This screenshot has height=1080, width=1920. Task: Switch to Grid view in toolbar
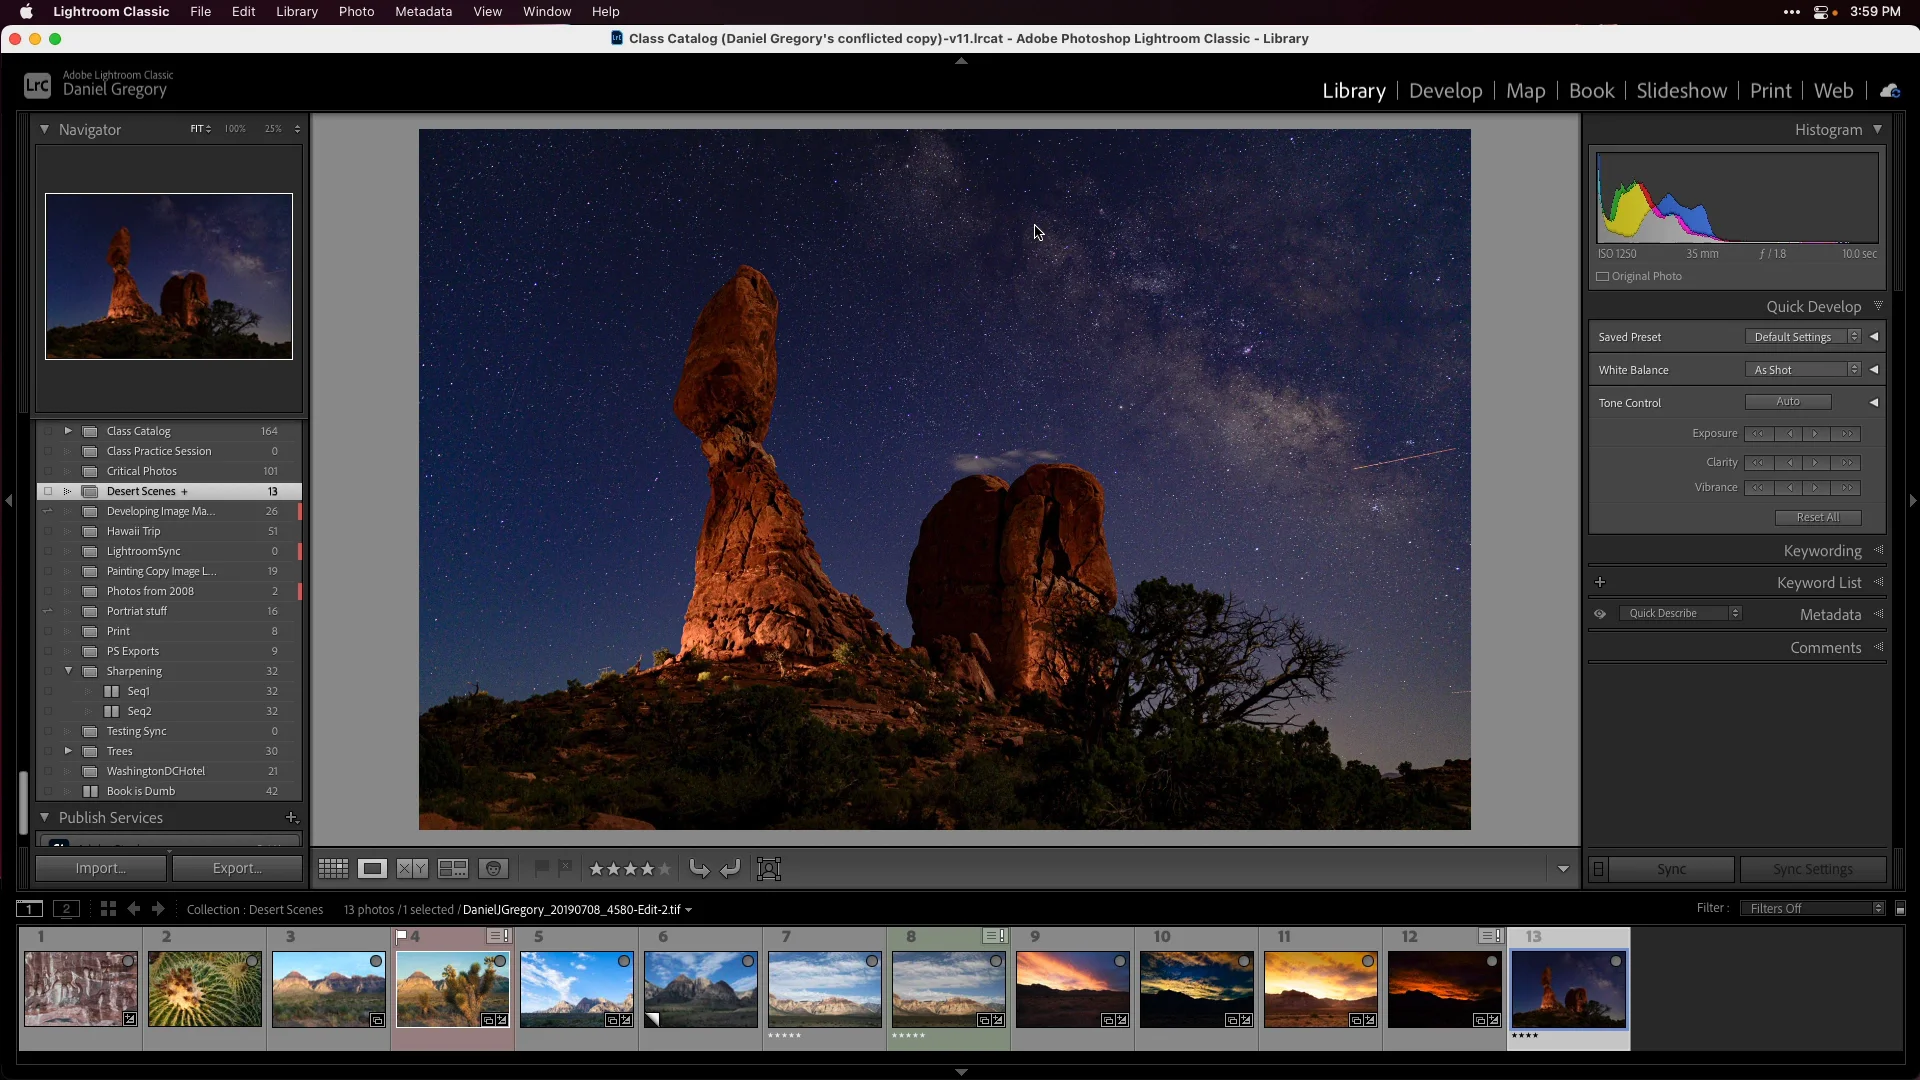tap(333, 869)
